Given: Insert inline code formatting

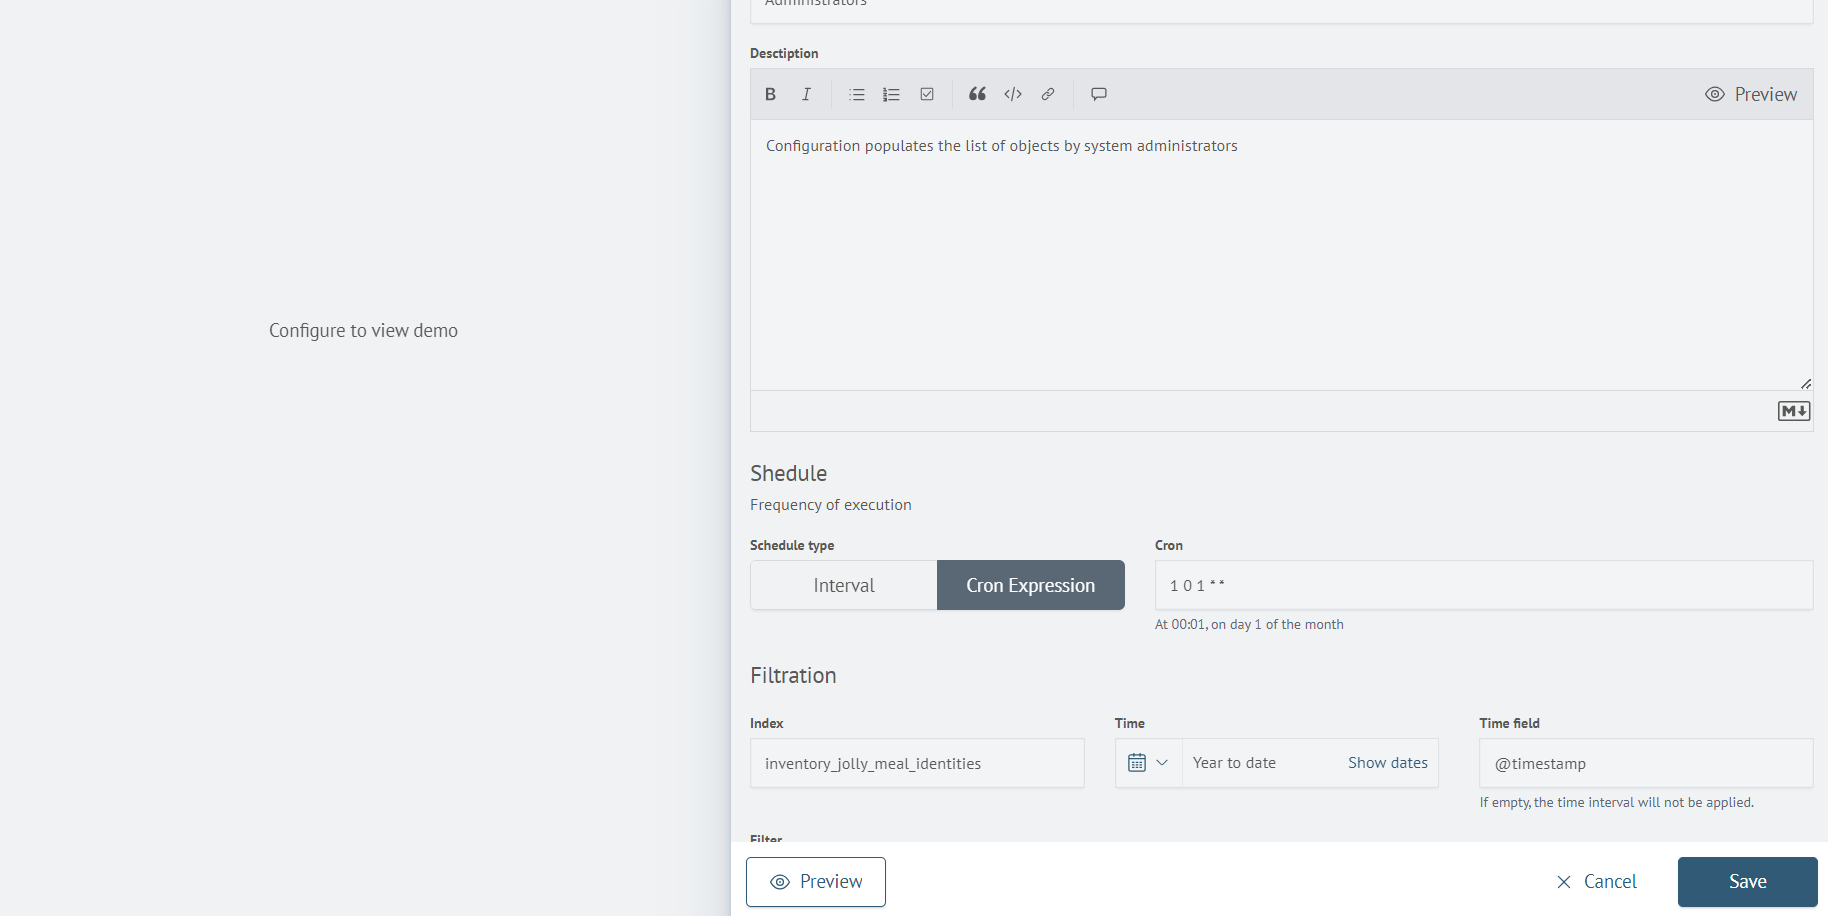Looking at the screenshot, I should pos(1013,94).
